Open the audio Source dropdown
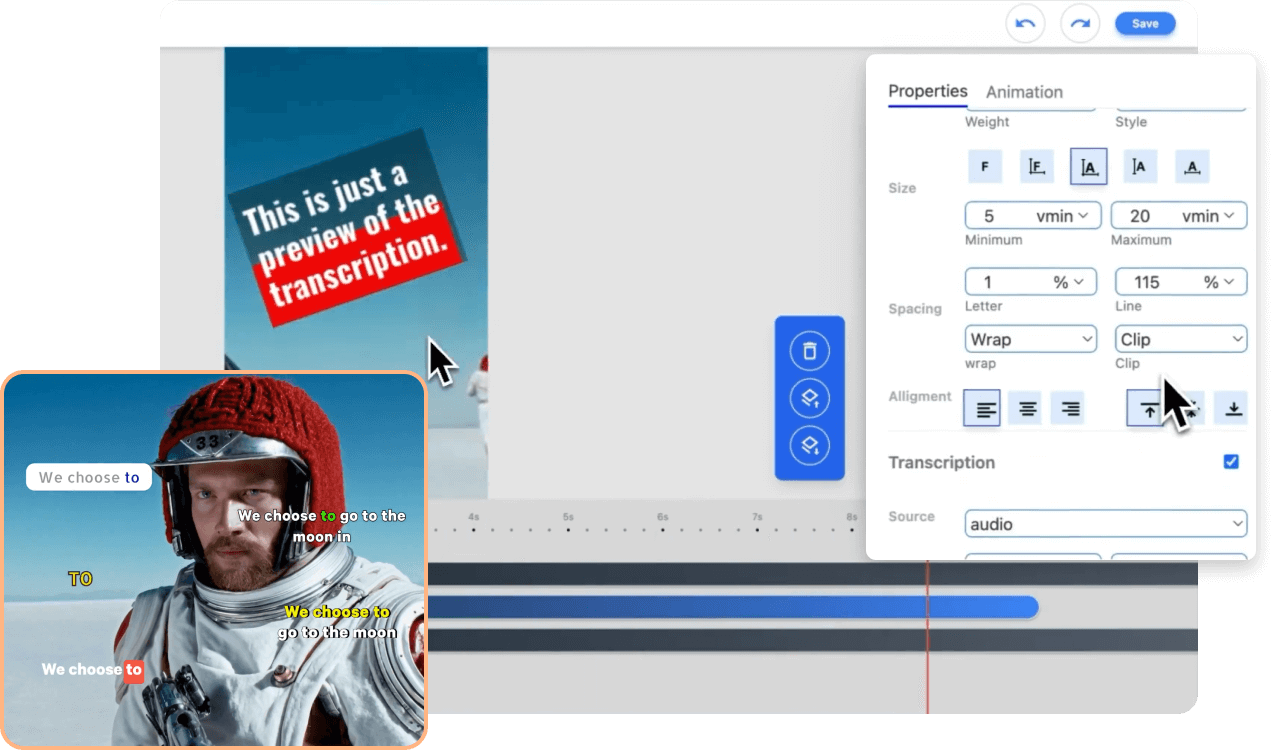This screenshot has height=750, width=1276. 1106,524
